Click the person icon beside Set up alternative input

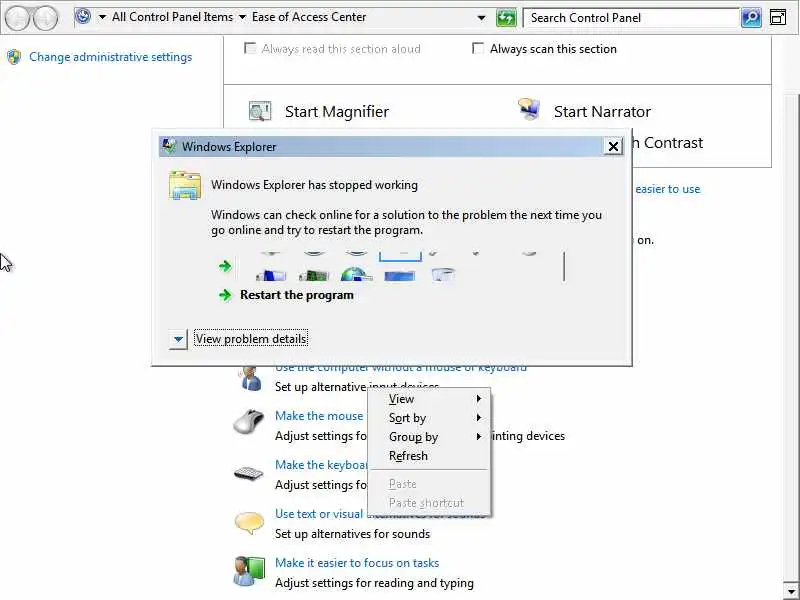(250, 379)
